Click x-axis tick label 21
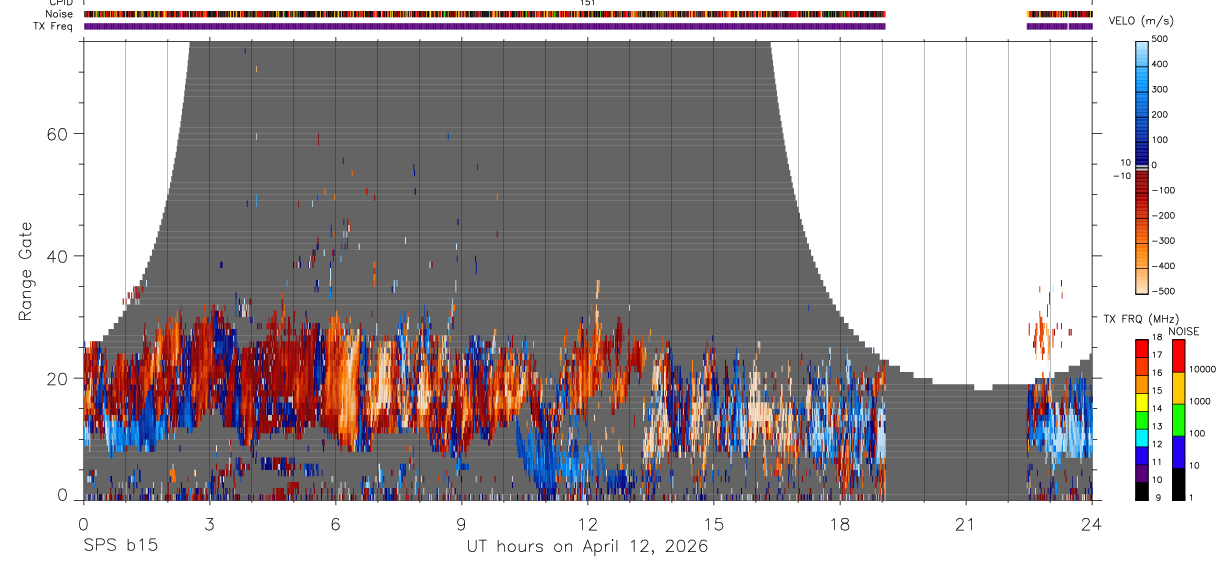Image resolution: width=1228 pixels, height=567 pixels. [x=965, y=524]
